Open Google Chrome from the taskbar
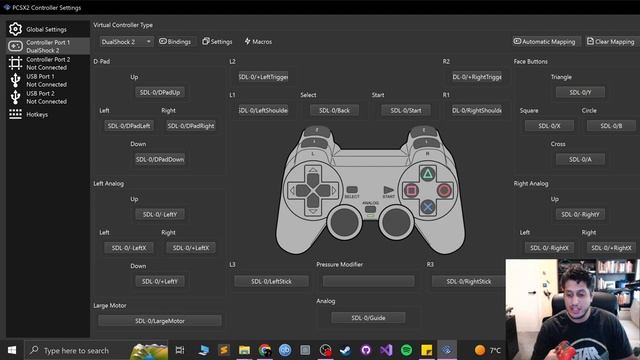This screenshot has width=640, height=360. click(x=264, y=350)
